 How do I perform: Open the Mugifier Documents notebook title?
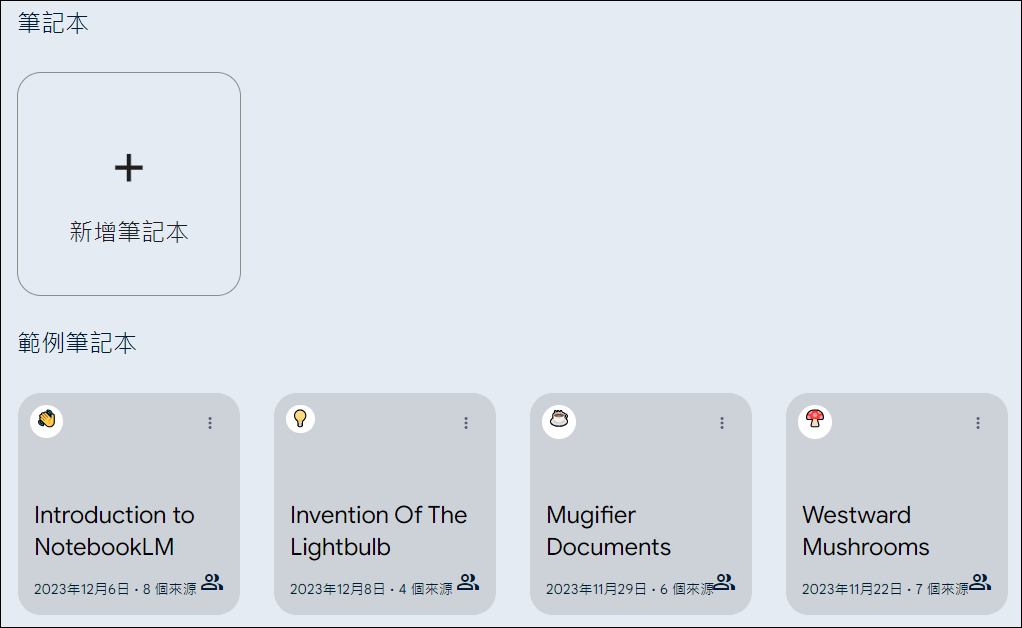608,531
